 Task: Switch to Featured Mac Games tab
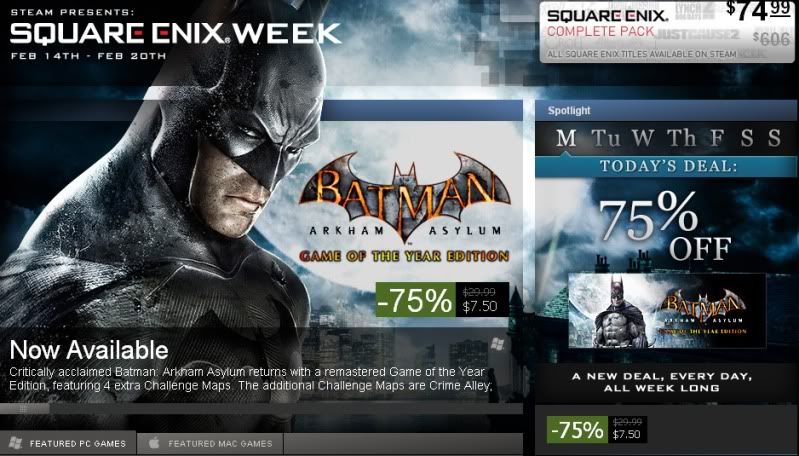point(210,443)
